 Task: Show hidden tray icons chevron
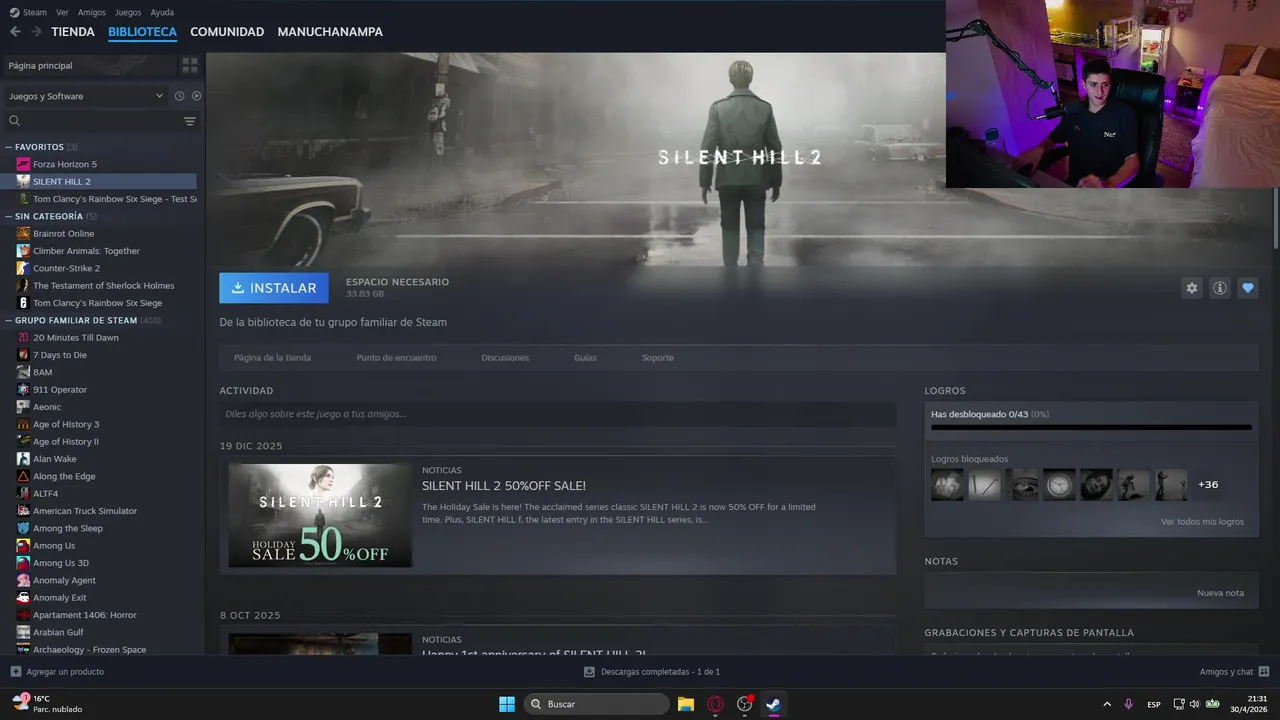[x=1106, y=704]
